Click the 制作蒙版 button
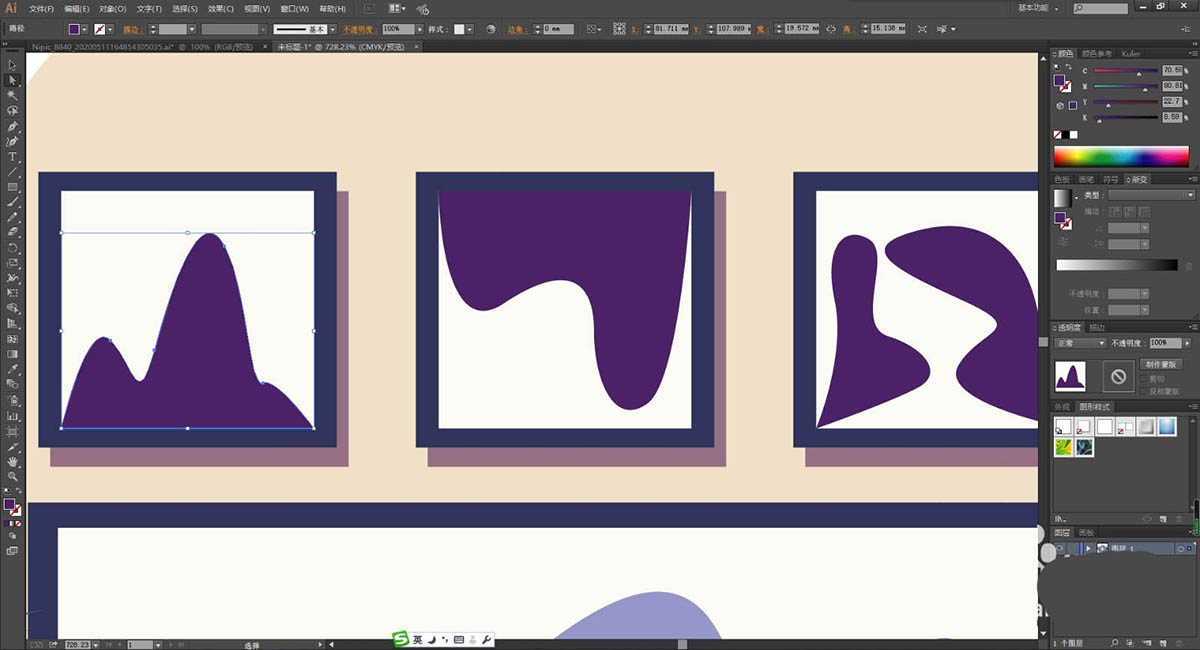Screen dimensions: 1200x650 point(1162,365)
